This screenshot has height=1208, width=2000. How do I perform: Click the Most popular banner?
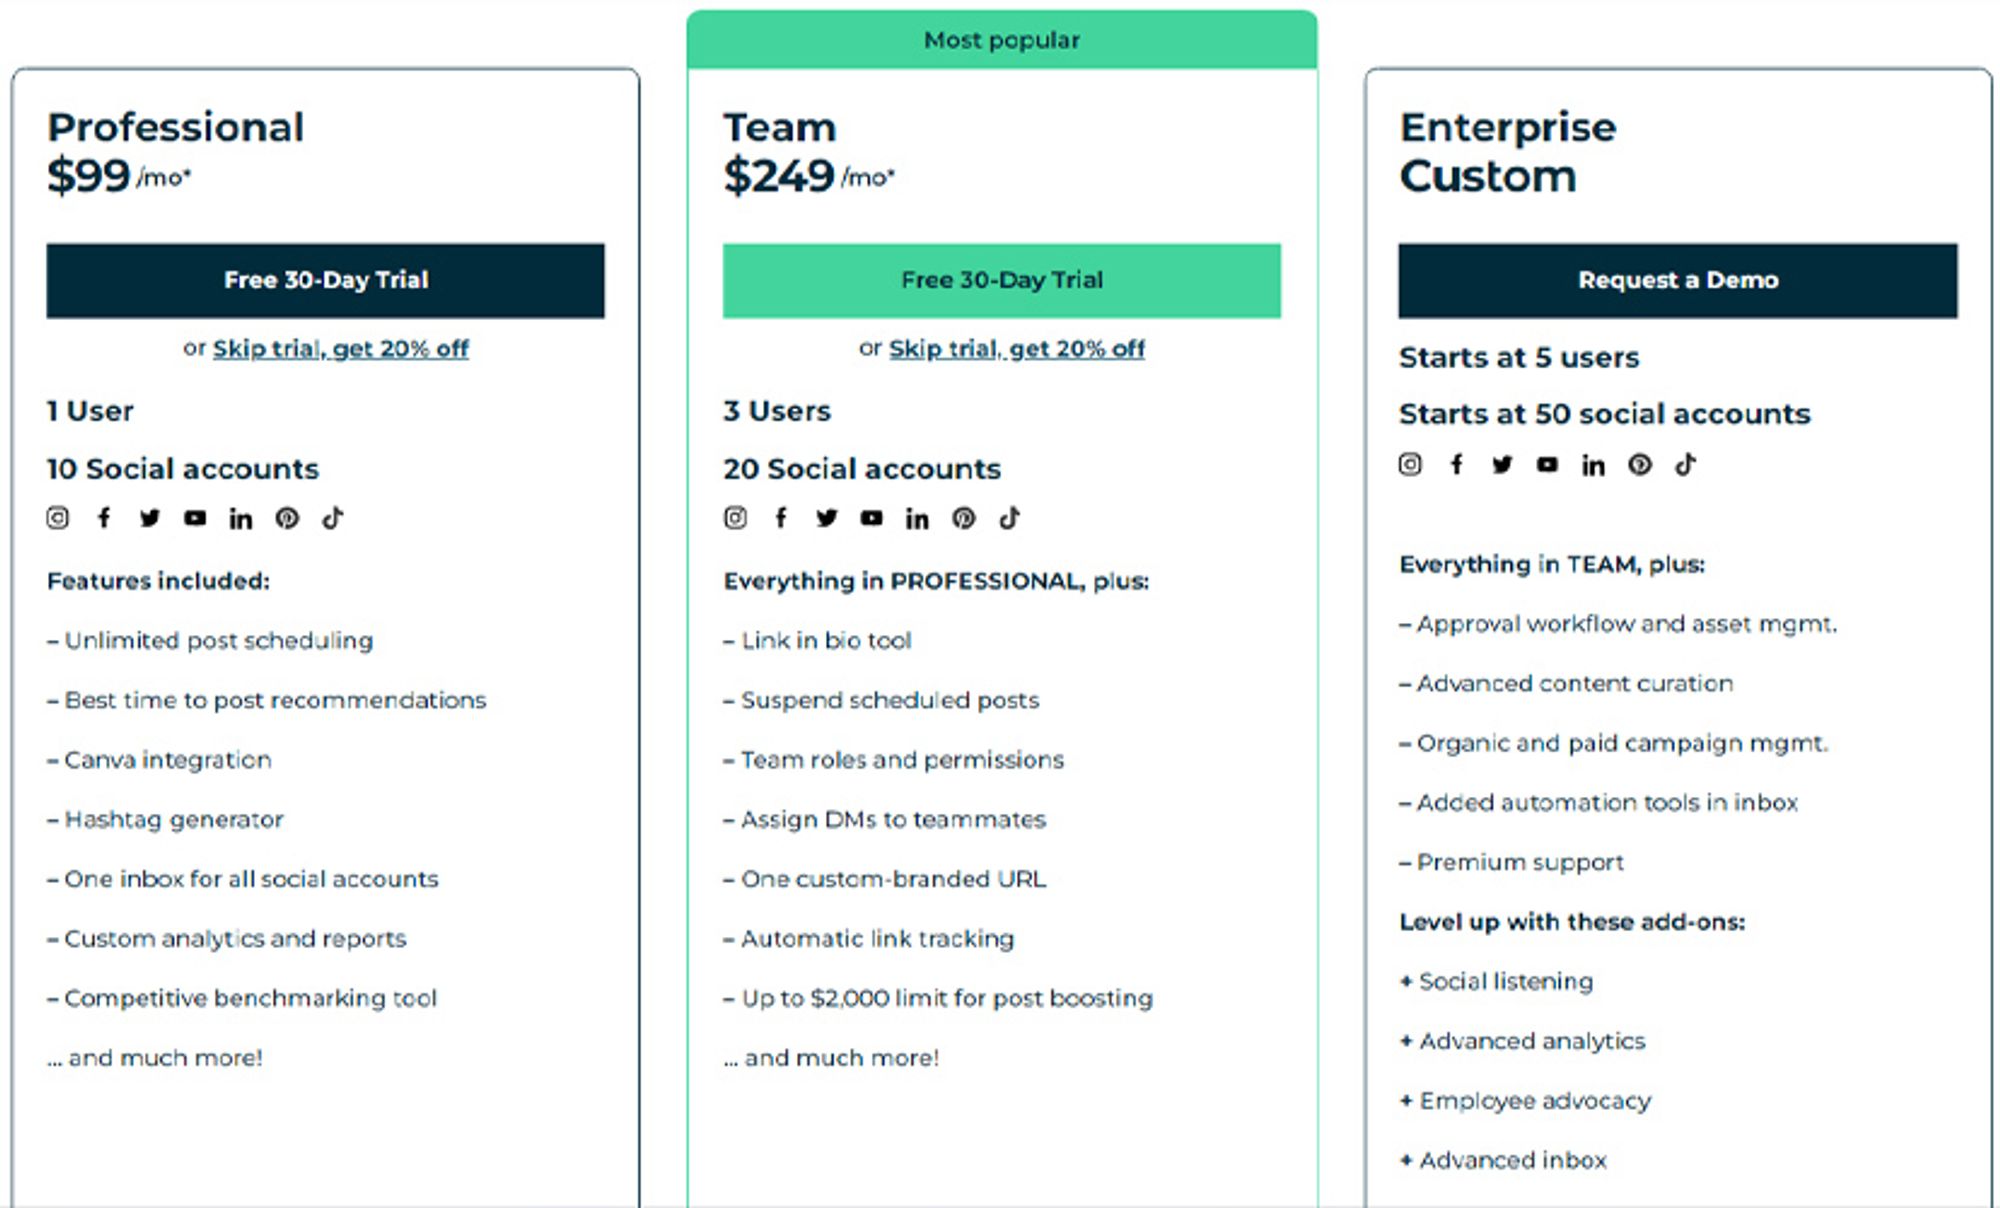coord(1002,40)
